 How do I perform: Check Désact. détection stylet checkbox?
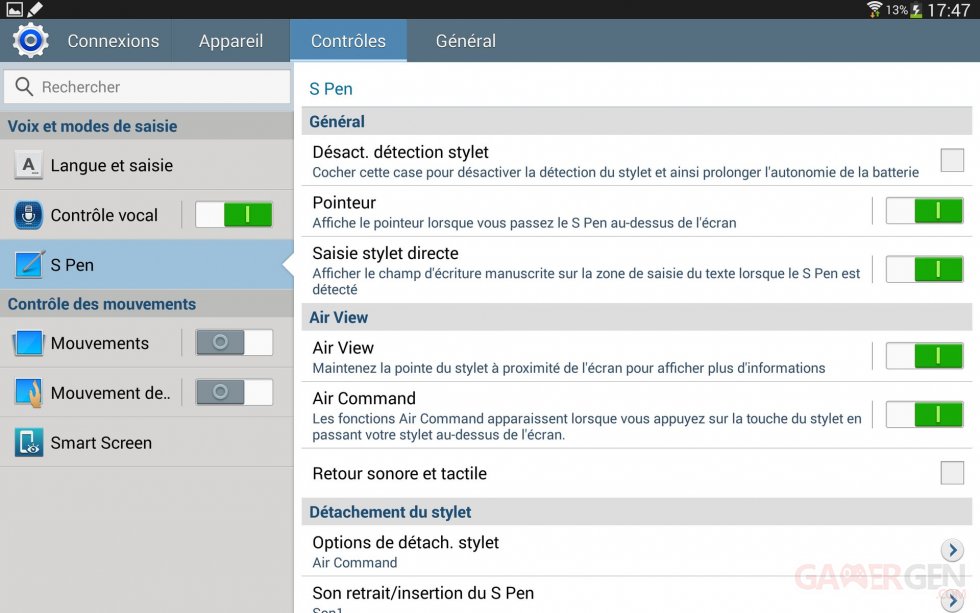click(x=952, y=160)
